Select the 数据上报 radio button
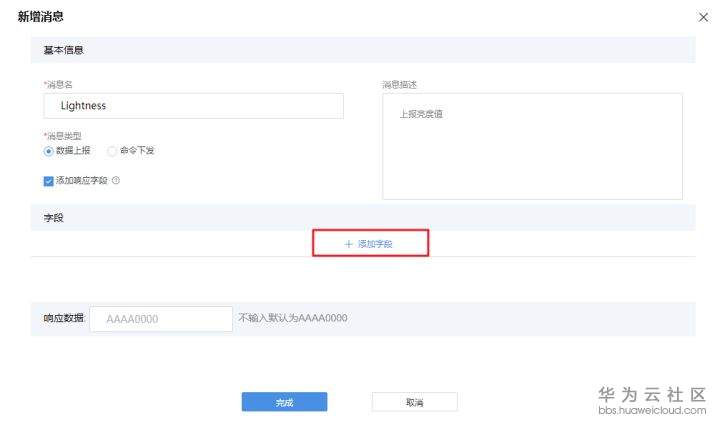 click(x=49, y=151)
